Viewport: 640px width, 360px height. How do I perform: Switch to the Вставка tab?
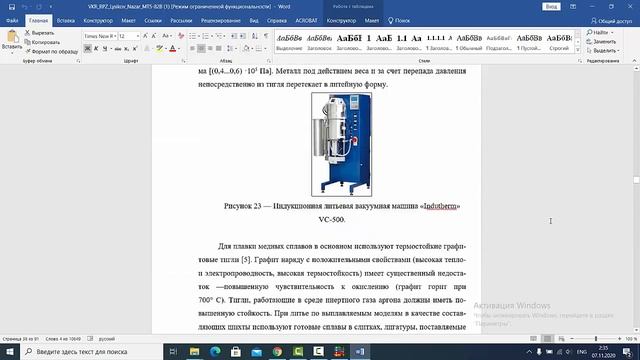[x=66, y=20]
